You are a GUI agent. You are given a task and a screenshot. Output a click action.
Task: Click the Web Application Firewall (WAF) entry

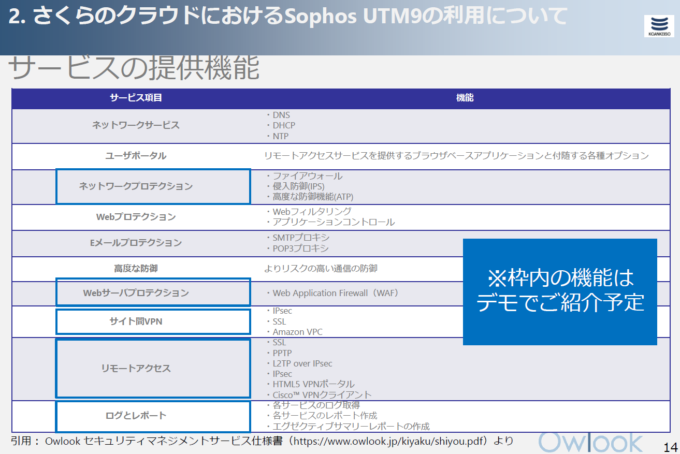pos(335,293)
